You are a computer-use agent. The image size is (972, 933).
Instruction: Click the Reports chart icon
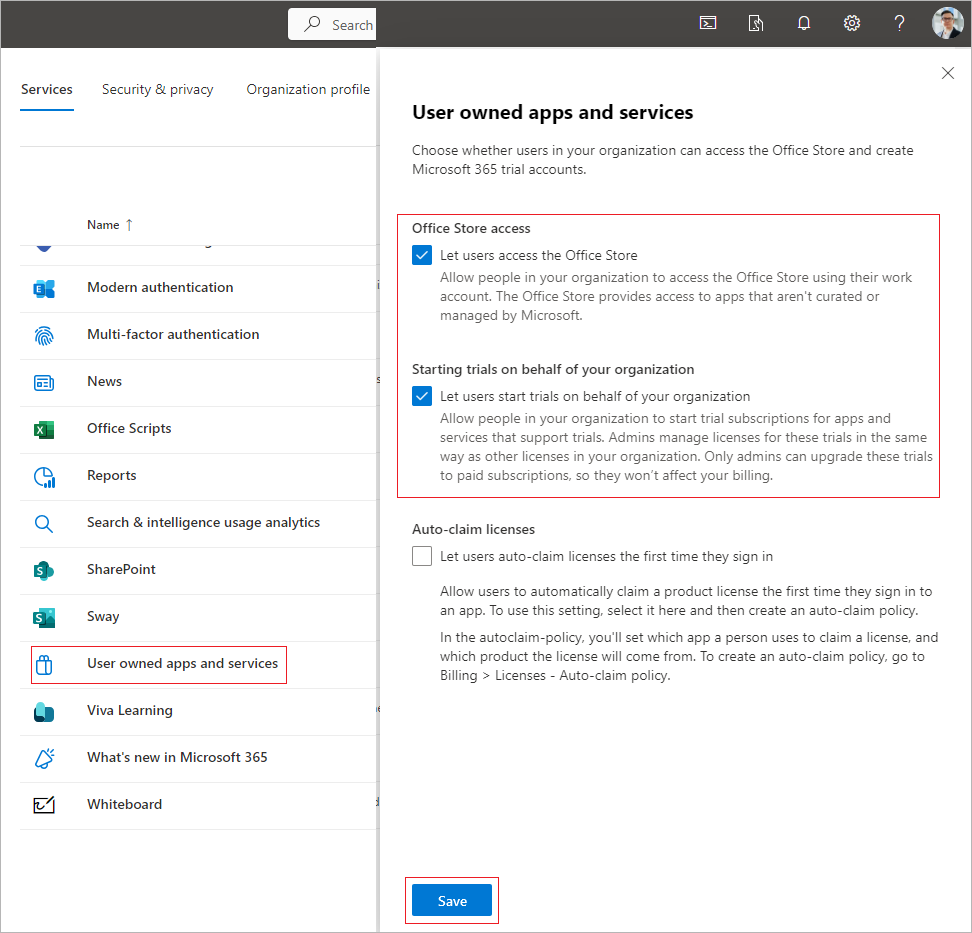point(44,477)
